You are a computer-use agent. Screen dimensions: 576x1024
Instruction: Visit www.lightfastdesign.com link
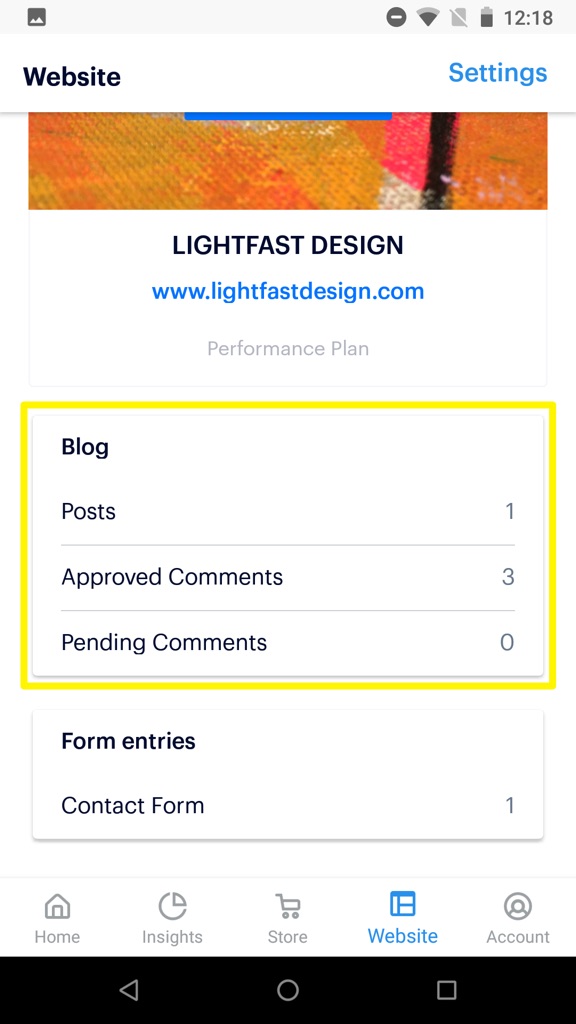coord(287,291)
